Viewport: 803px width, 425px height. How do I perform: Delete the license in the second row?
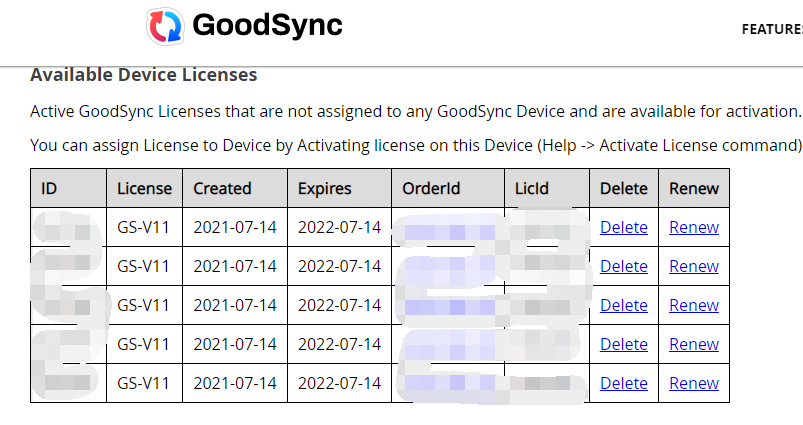(x=624, y=266)
